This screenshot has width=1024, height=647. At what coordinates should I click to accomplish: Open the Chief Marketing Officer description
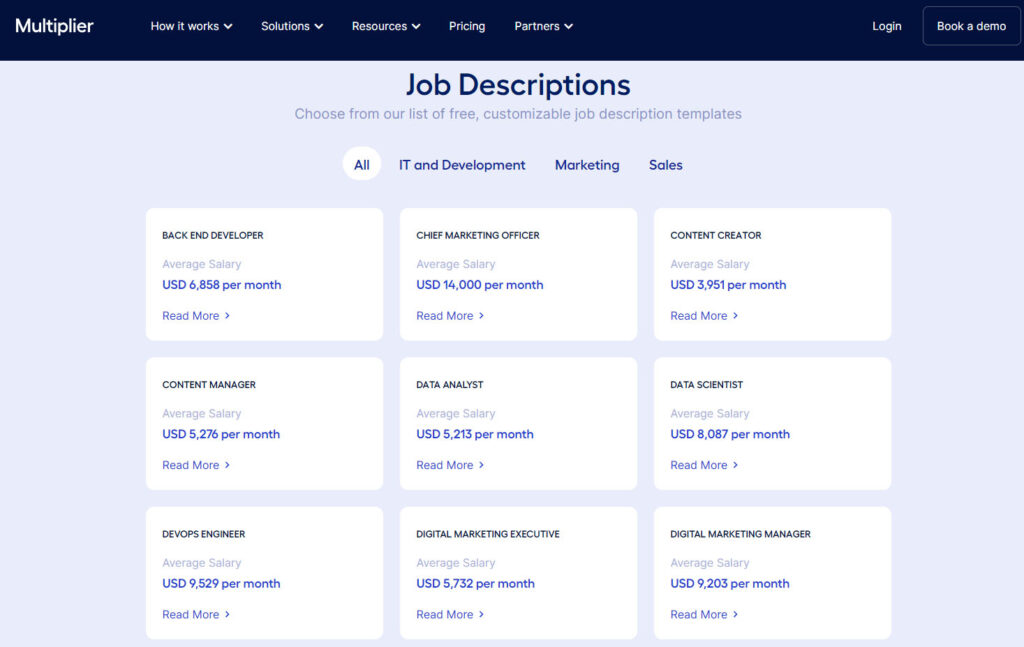coord(444,315)
